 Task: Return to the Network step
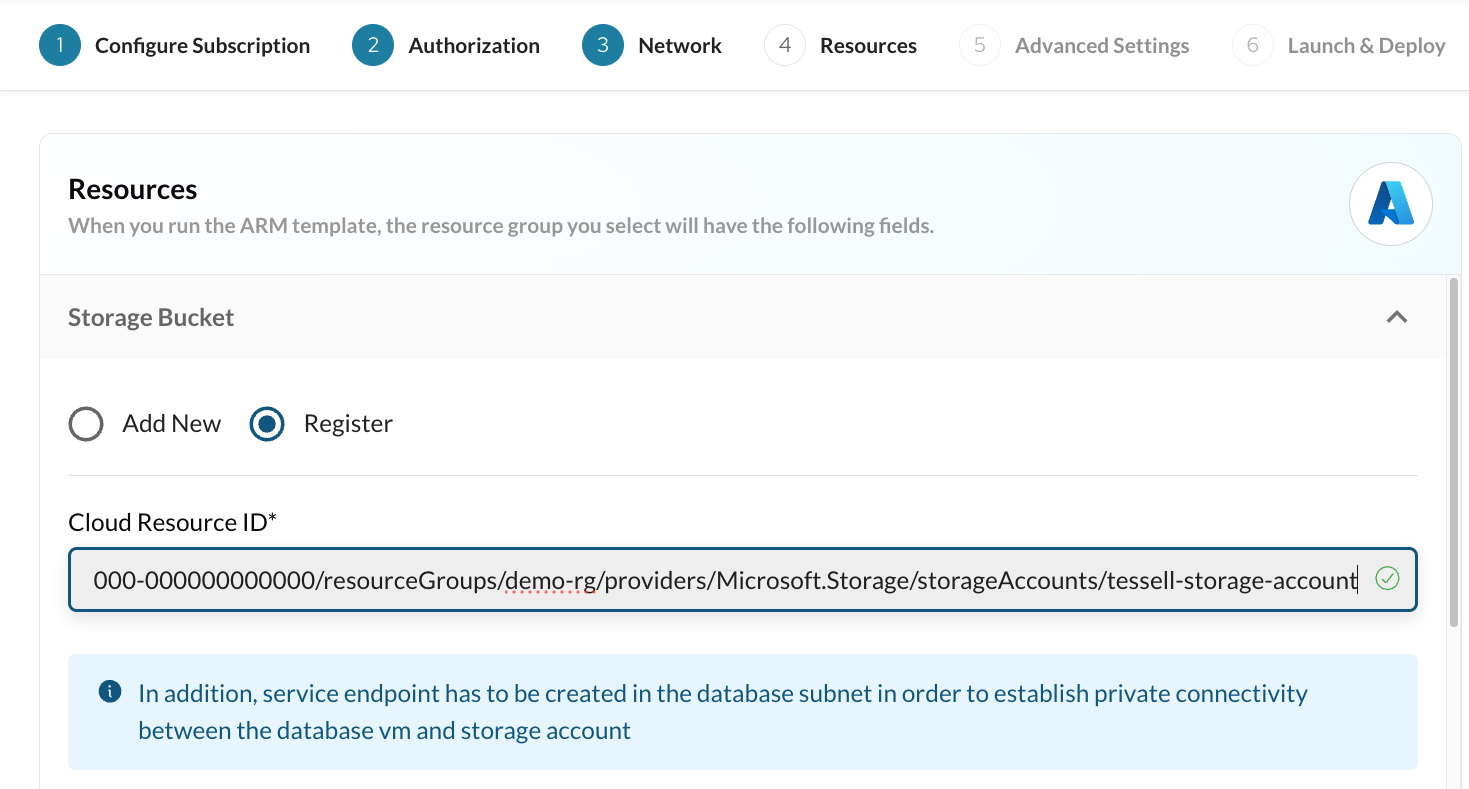pos(680,46)
